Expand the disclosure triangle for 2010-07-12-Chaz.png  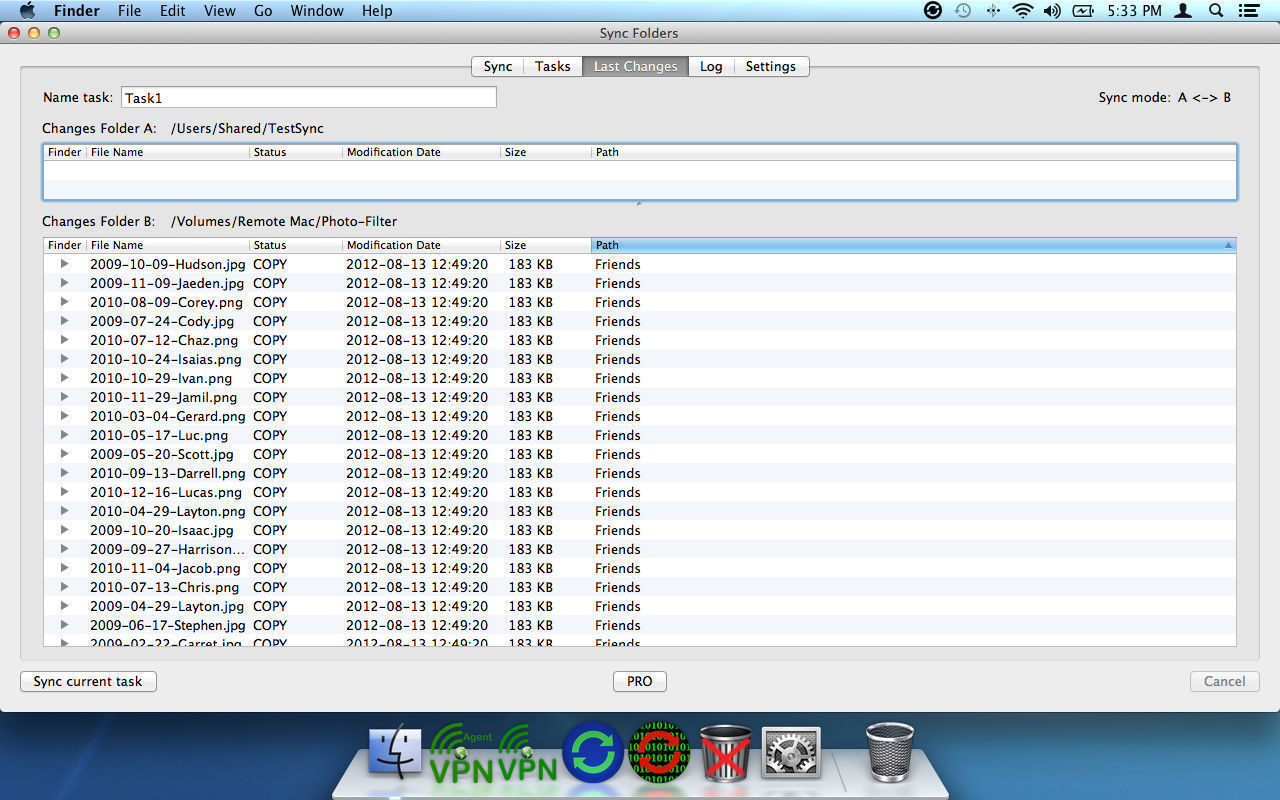[x=64, y=340]
